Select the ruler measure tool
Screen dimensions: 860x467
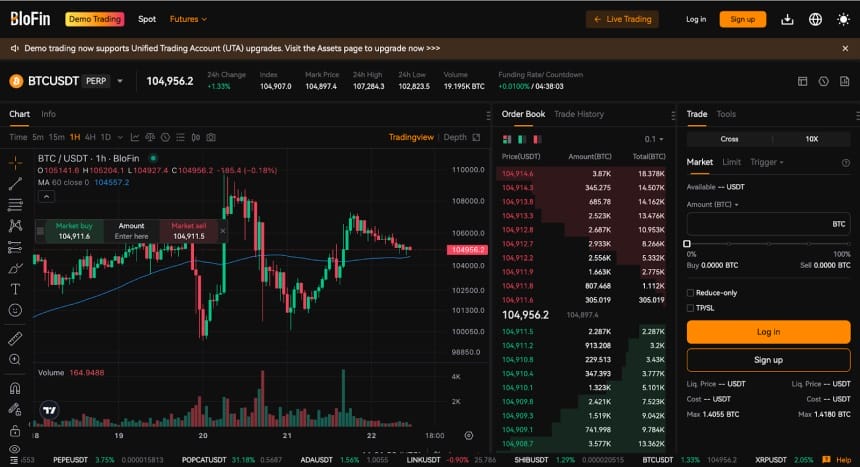click(15, 339)
